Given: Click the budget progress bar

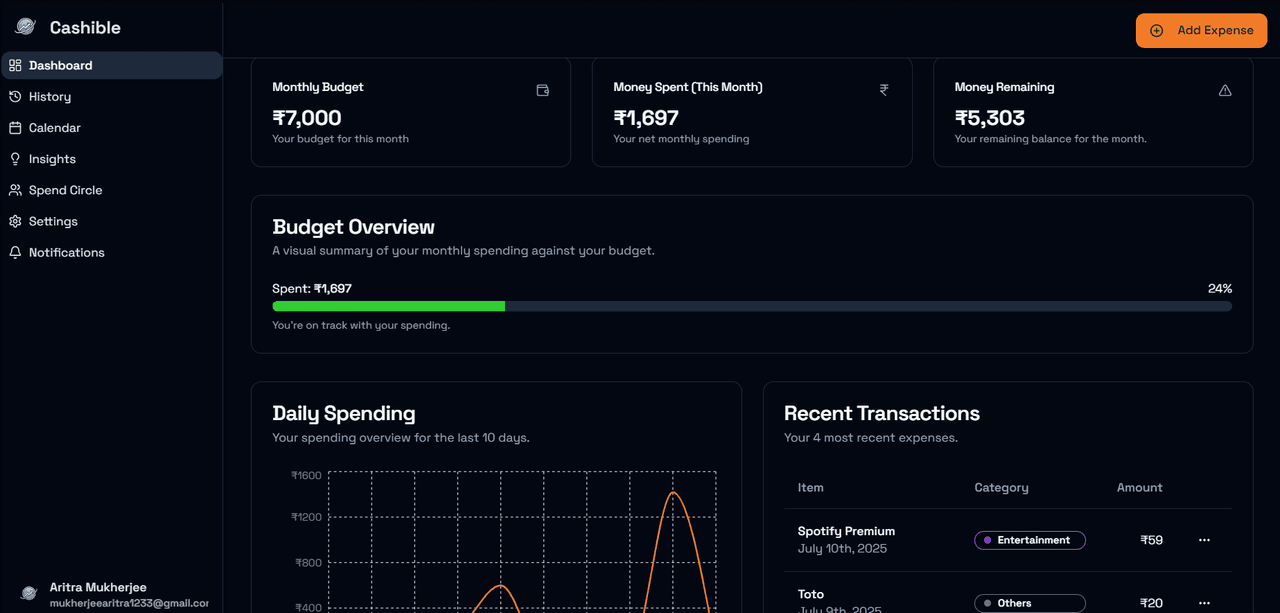Looking at the screenshot, I should point(752,306).
